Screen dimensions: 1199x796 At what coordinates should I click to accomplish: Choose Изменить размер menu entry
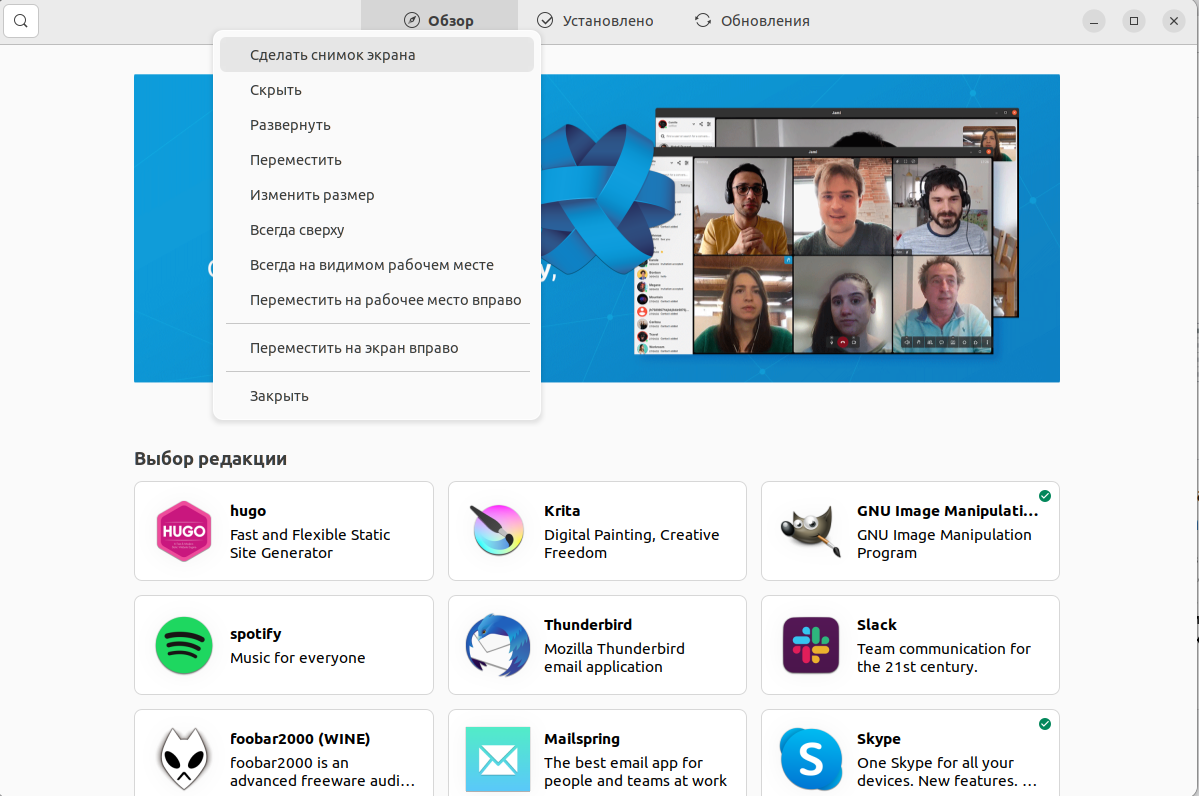click(377, 195)
